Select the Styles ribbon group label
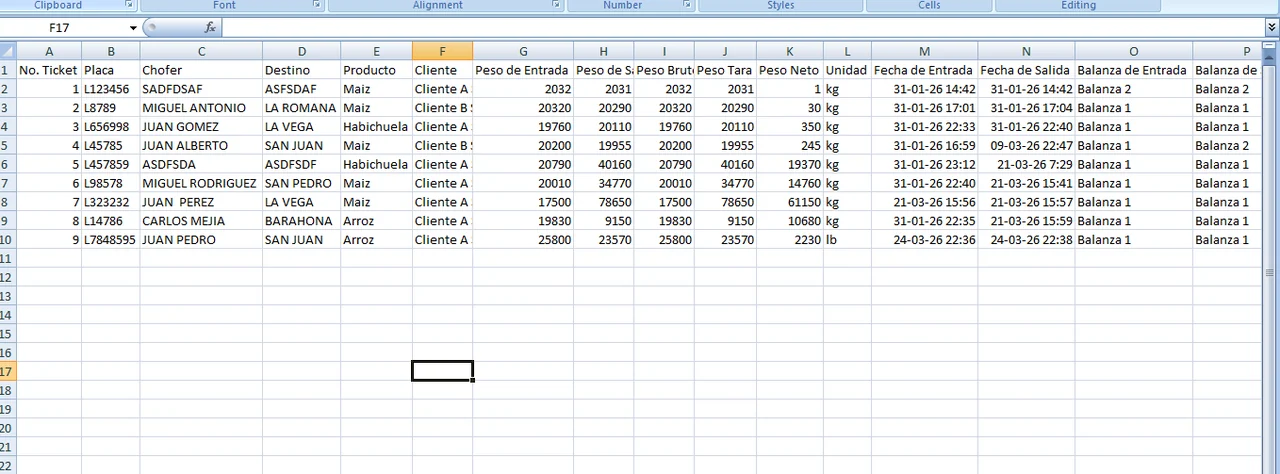 pos(781,5)
